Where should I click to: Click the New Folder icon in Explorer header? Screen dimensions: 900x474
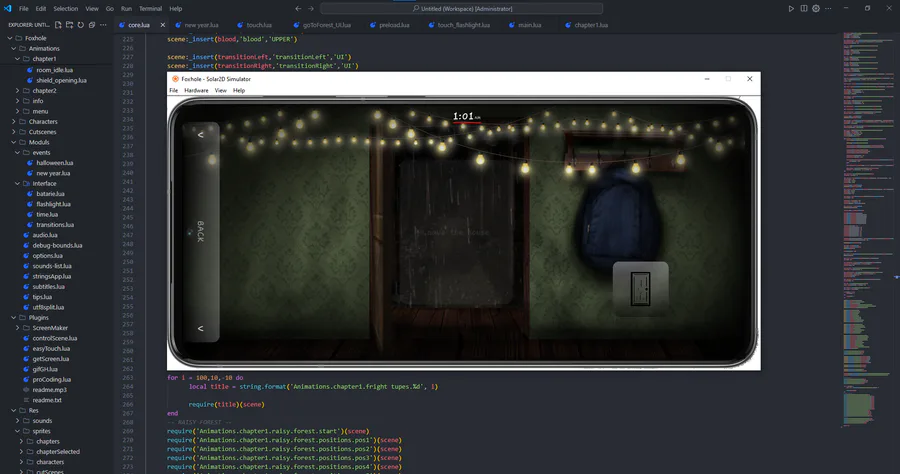click(69, 25)
